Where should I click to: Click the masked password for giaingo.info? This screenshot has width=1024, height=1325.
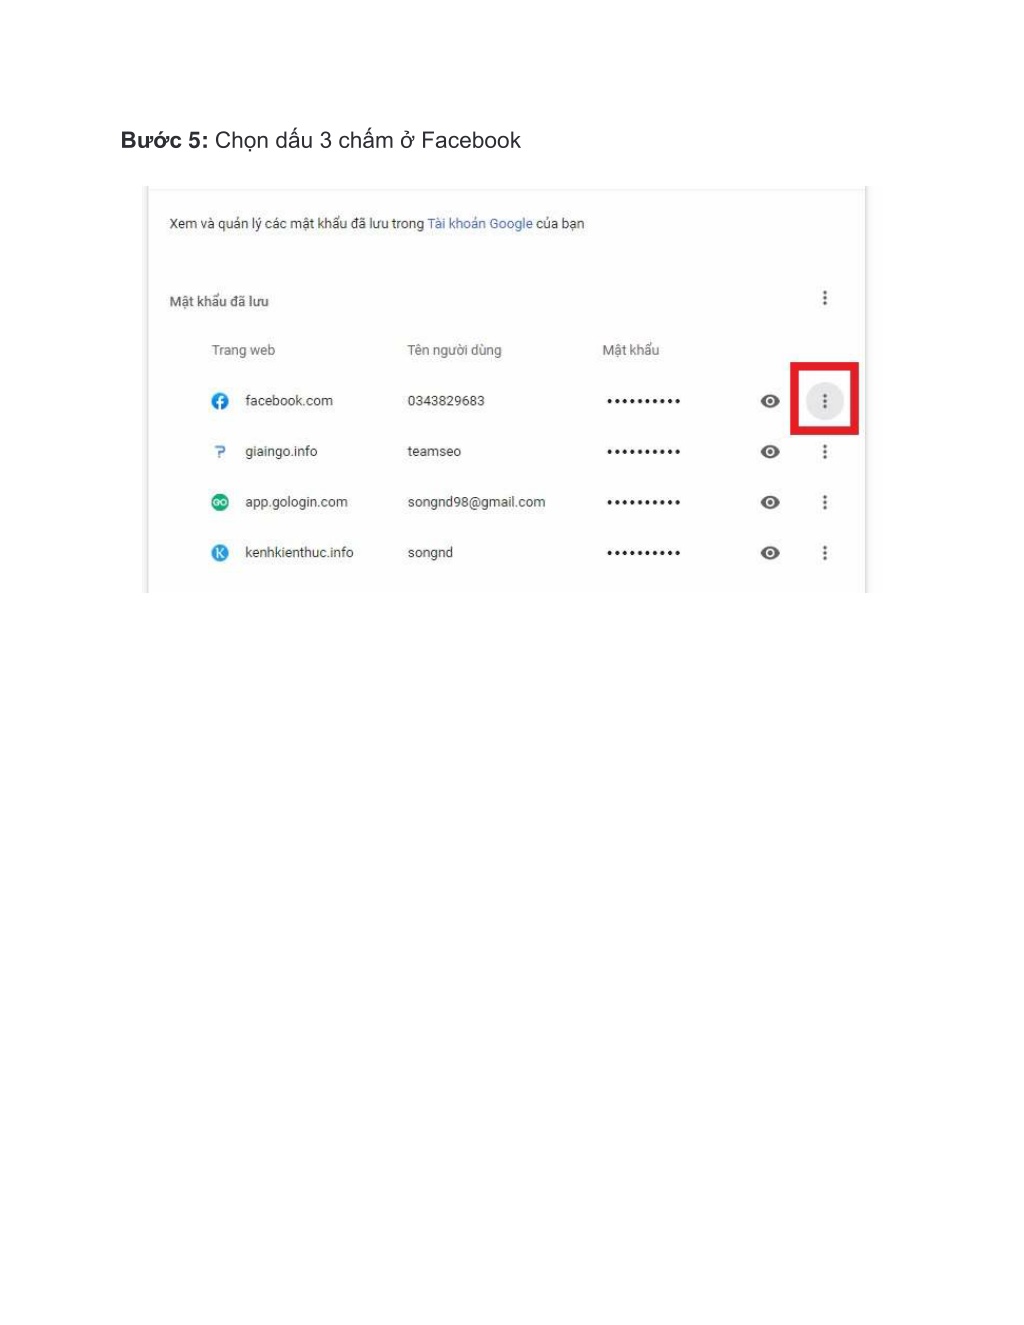tap(643, 452)
